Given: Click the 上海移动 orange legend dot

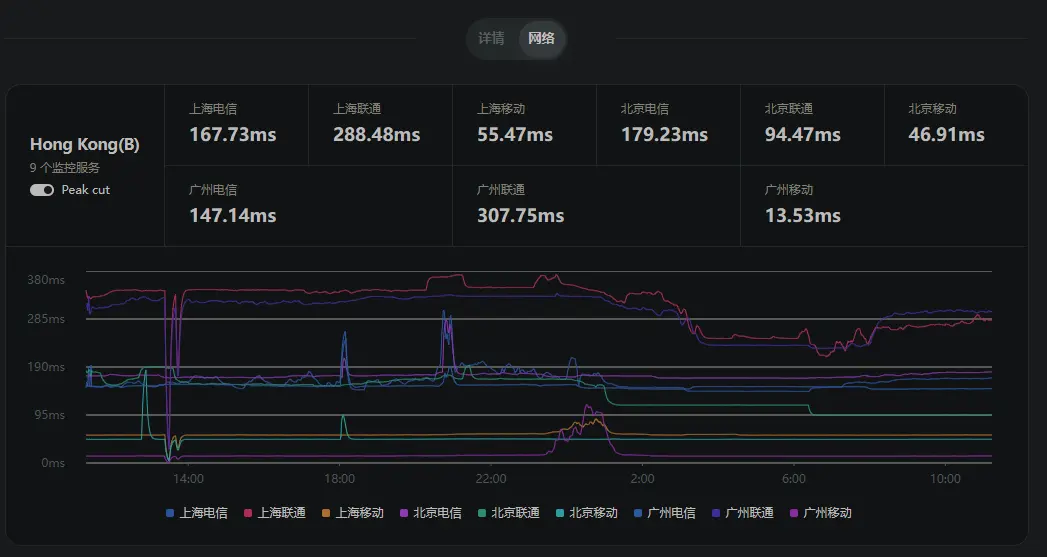Looking at the screenshot, I should (x=326, y=513).
